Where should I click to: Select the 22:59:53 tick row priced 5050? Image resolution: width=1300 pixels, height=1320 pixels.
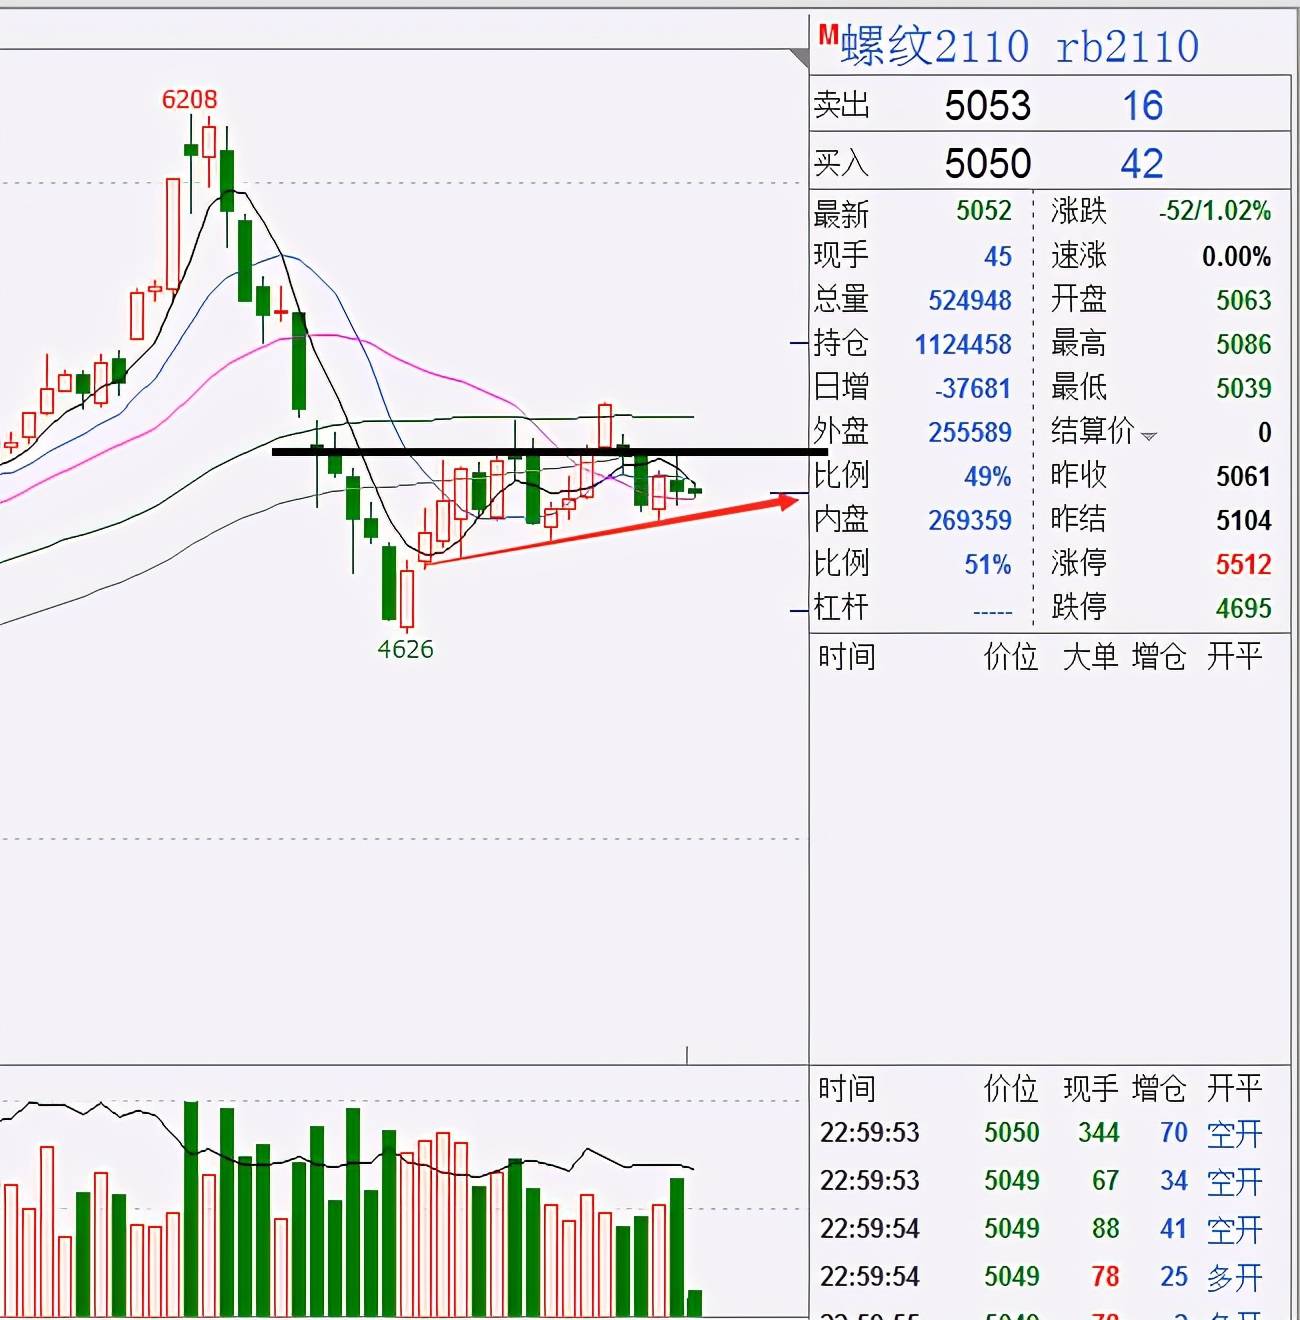pyautogui.click(x=1040, y=1133)
